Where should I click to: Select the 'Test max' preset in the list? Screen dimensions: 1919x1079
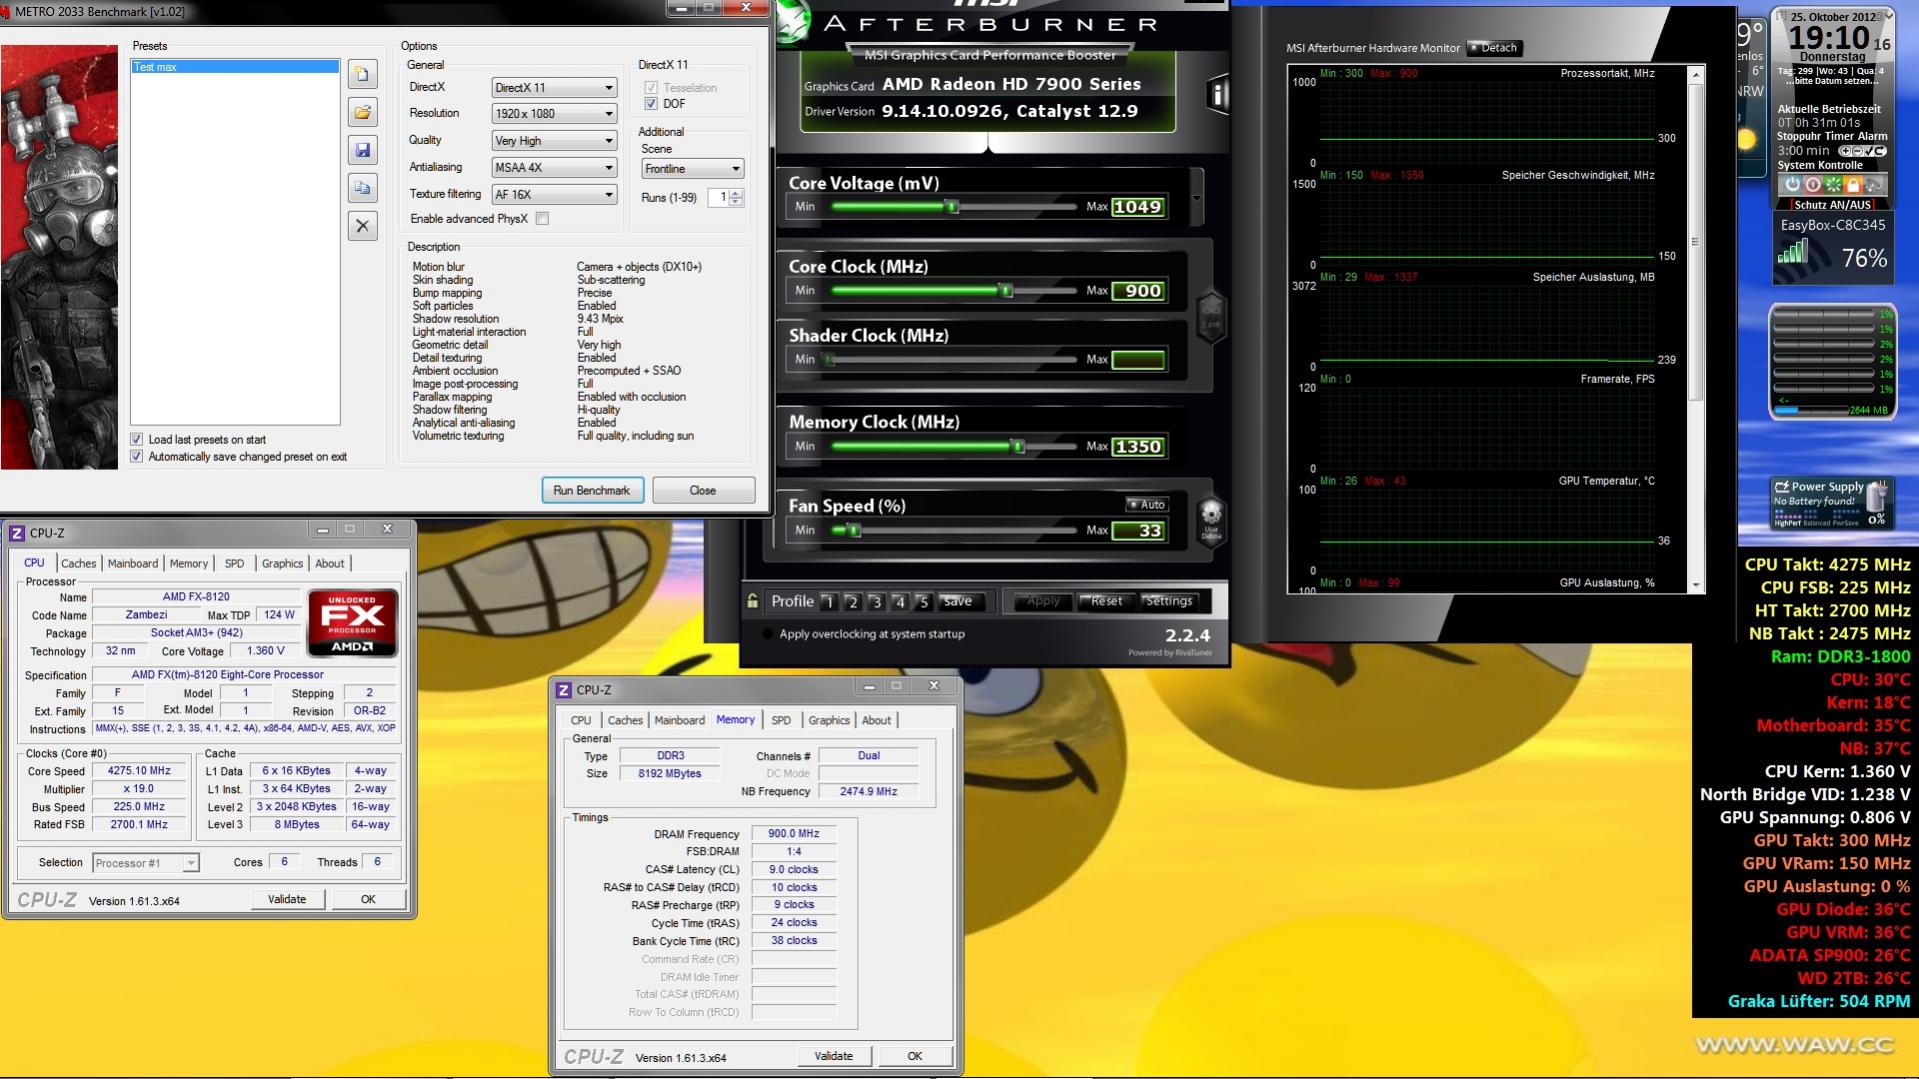pos(235,67)
